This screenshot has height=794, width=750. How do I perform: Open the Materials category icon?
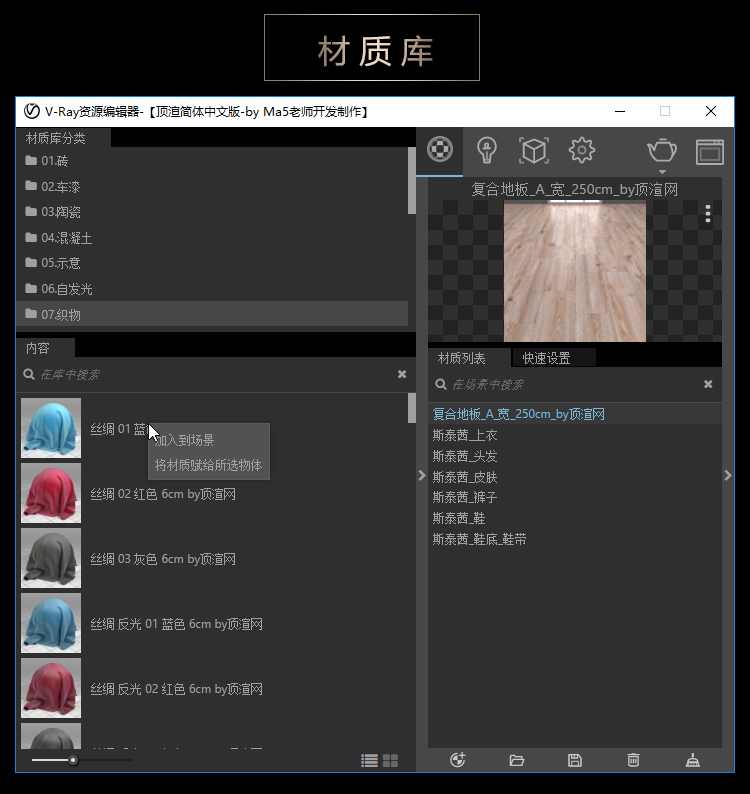point(440,150)
